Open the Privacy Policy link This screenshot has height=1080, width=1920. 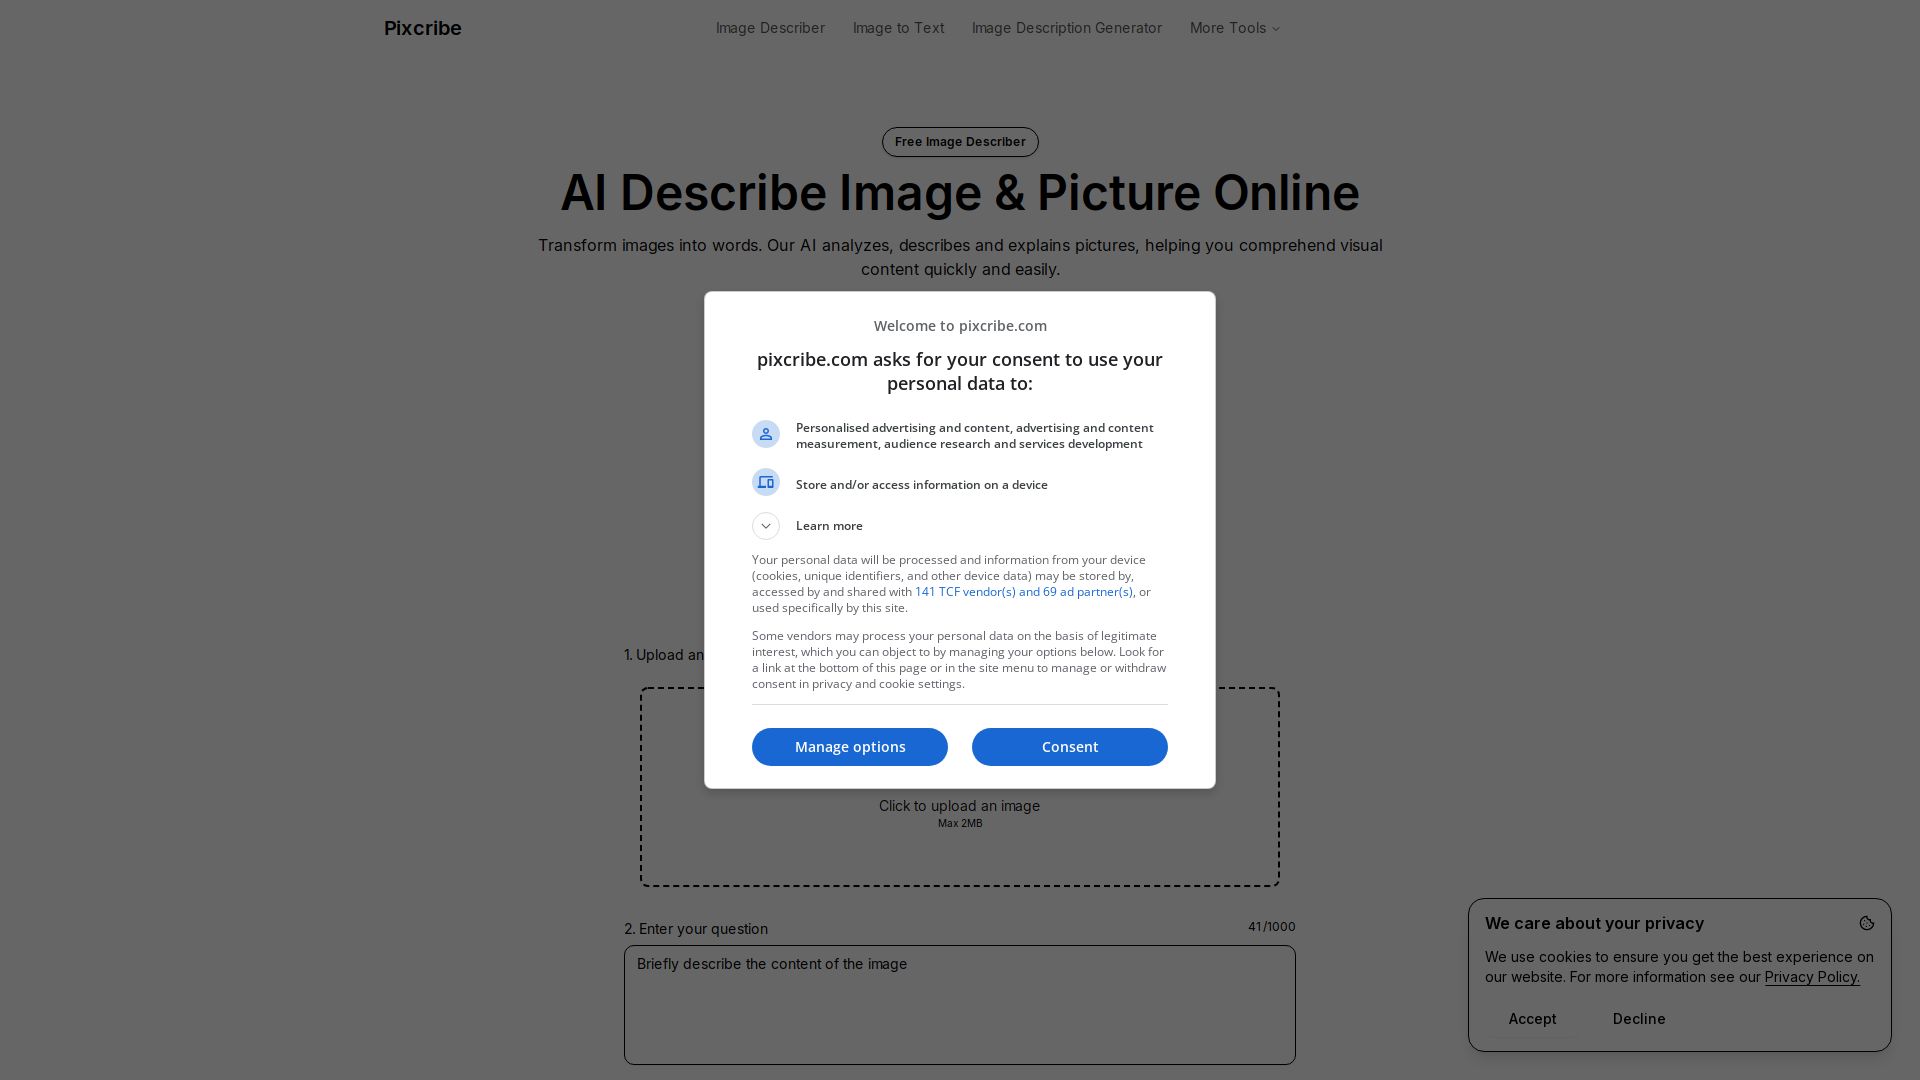click(1811, 978)
